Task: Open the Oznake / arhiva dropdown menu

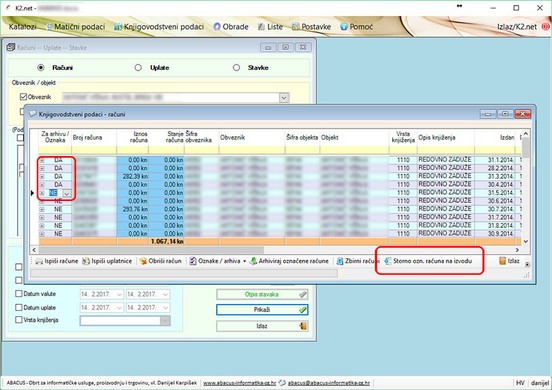Action: tap(245, 261)
